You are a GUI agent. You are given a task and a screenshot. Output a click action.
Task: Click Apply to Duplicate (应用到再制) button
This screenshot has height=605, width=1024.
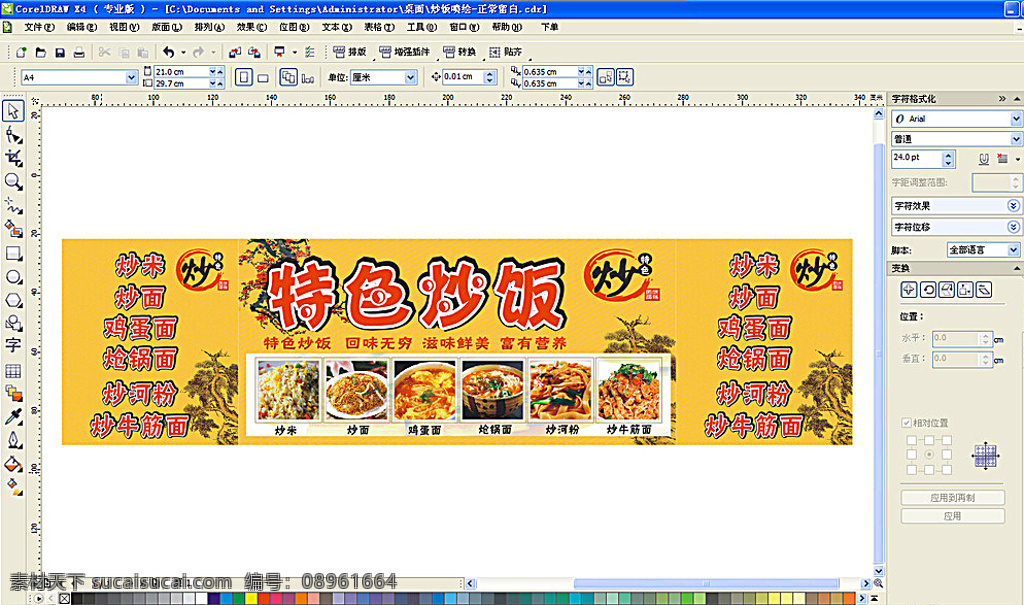point(952,498)
